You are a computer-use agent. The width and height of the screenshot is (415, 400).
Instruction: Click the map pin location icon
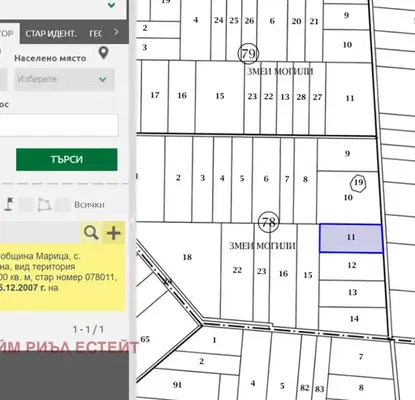click(104, 53)
